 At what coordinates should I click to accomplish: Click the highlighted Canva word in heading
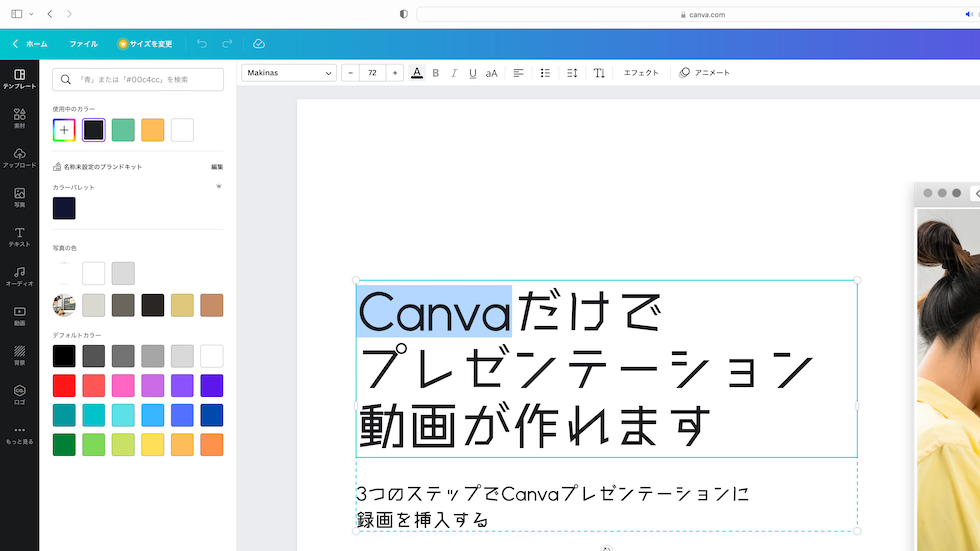pyautogui.click(x=434, y=311)
